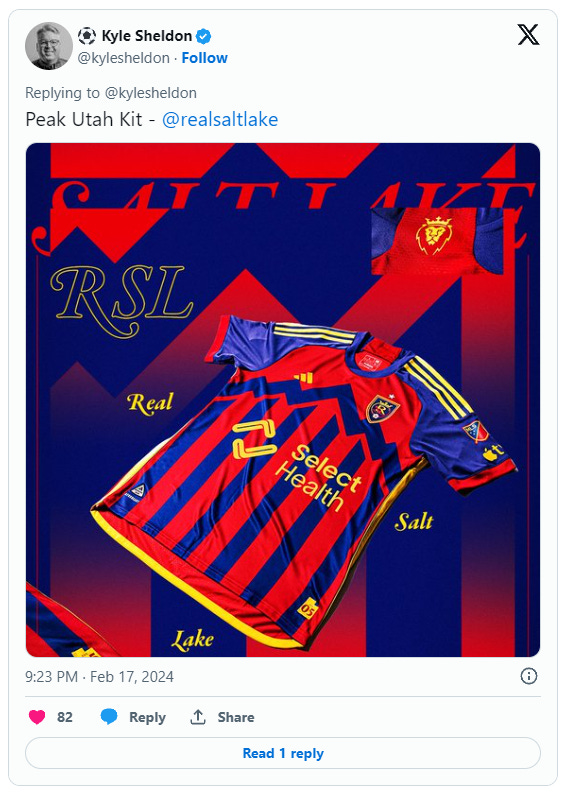Click the blue reply bubble icon

109,717
